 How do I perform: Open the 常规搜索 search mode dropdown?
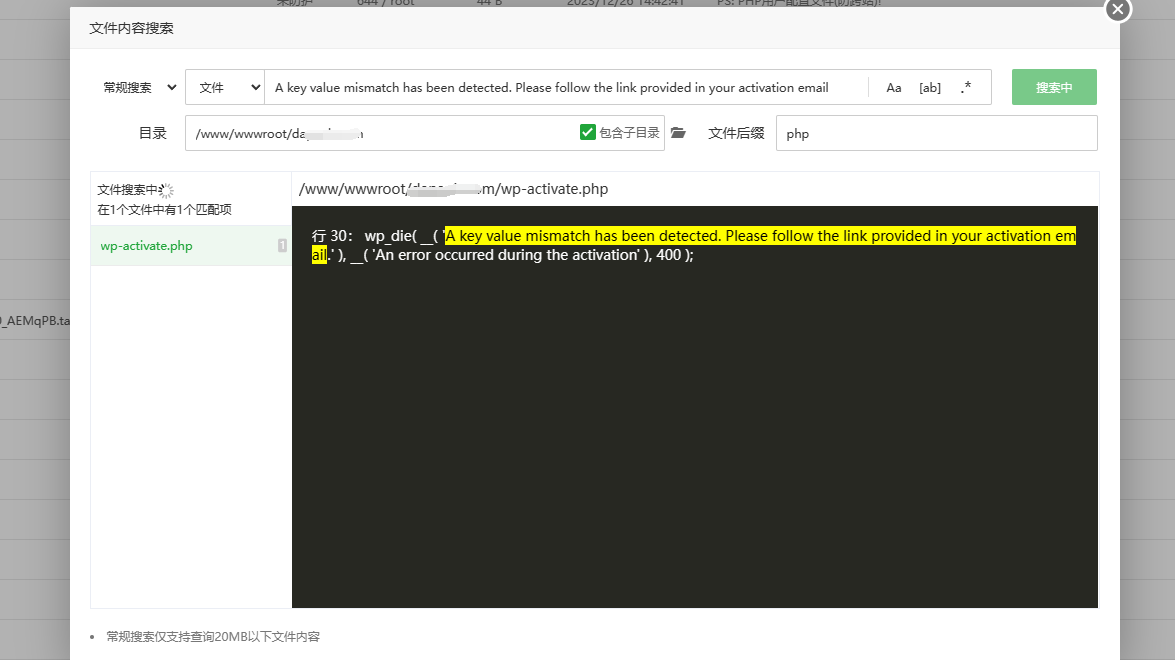(139, 88)
